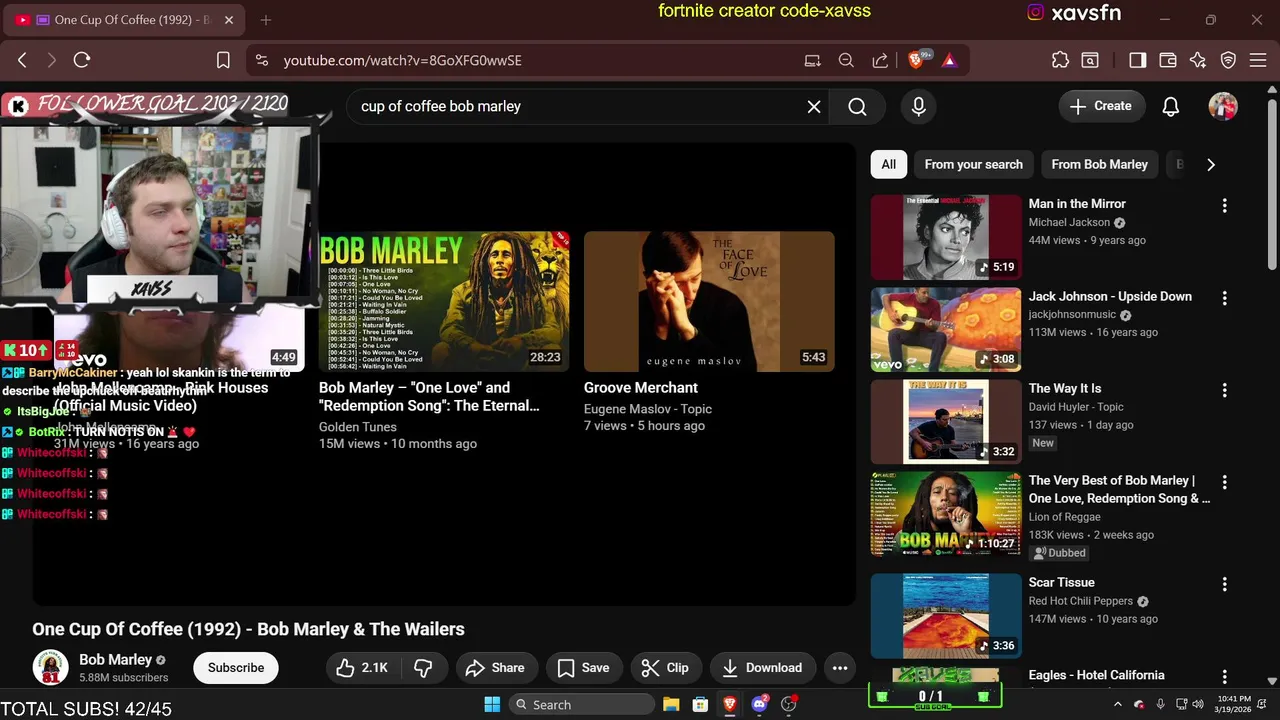Open the Brave VPN shield icon
Viewport: 1280px width, 720px height.
1229,60
